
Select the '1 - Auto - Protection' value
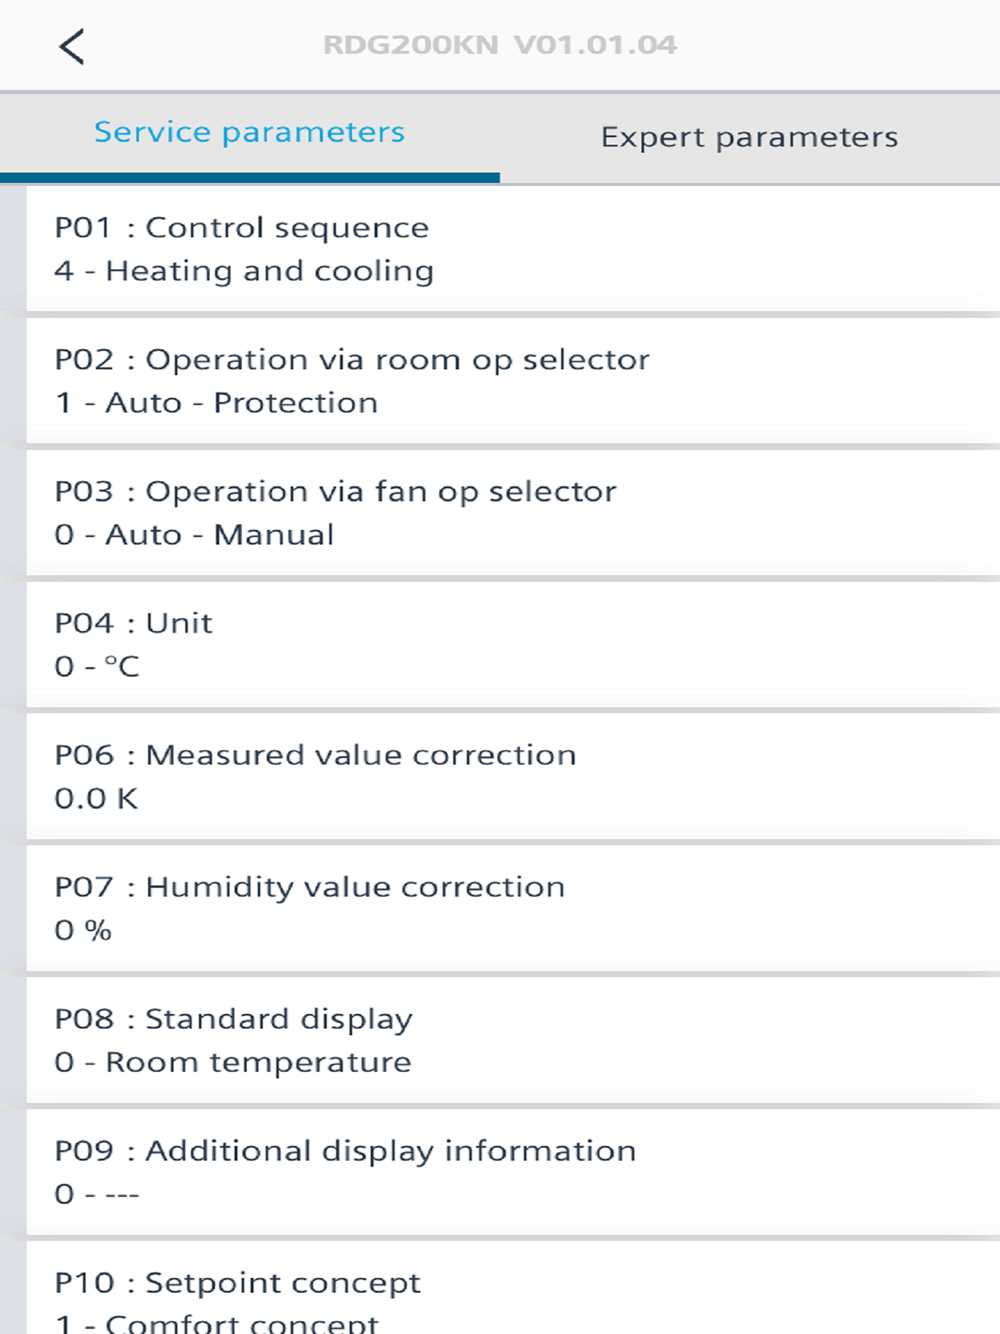[216, 403]
